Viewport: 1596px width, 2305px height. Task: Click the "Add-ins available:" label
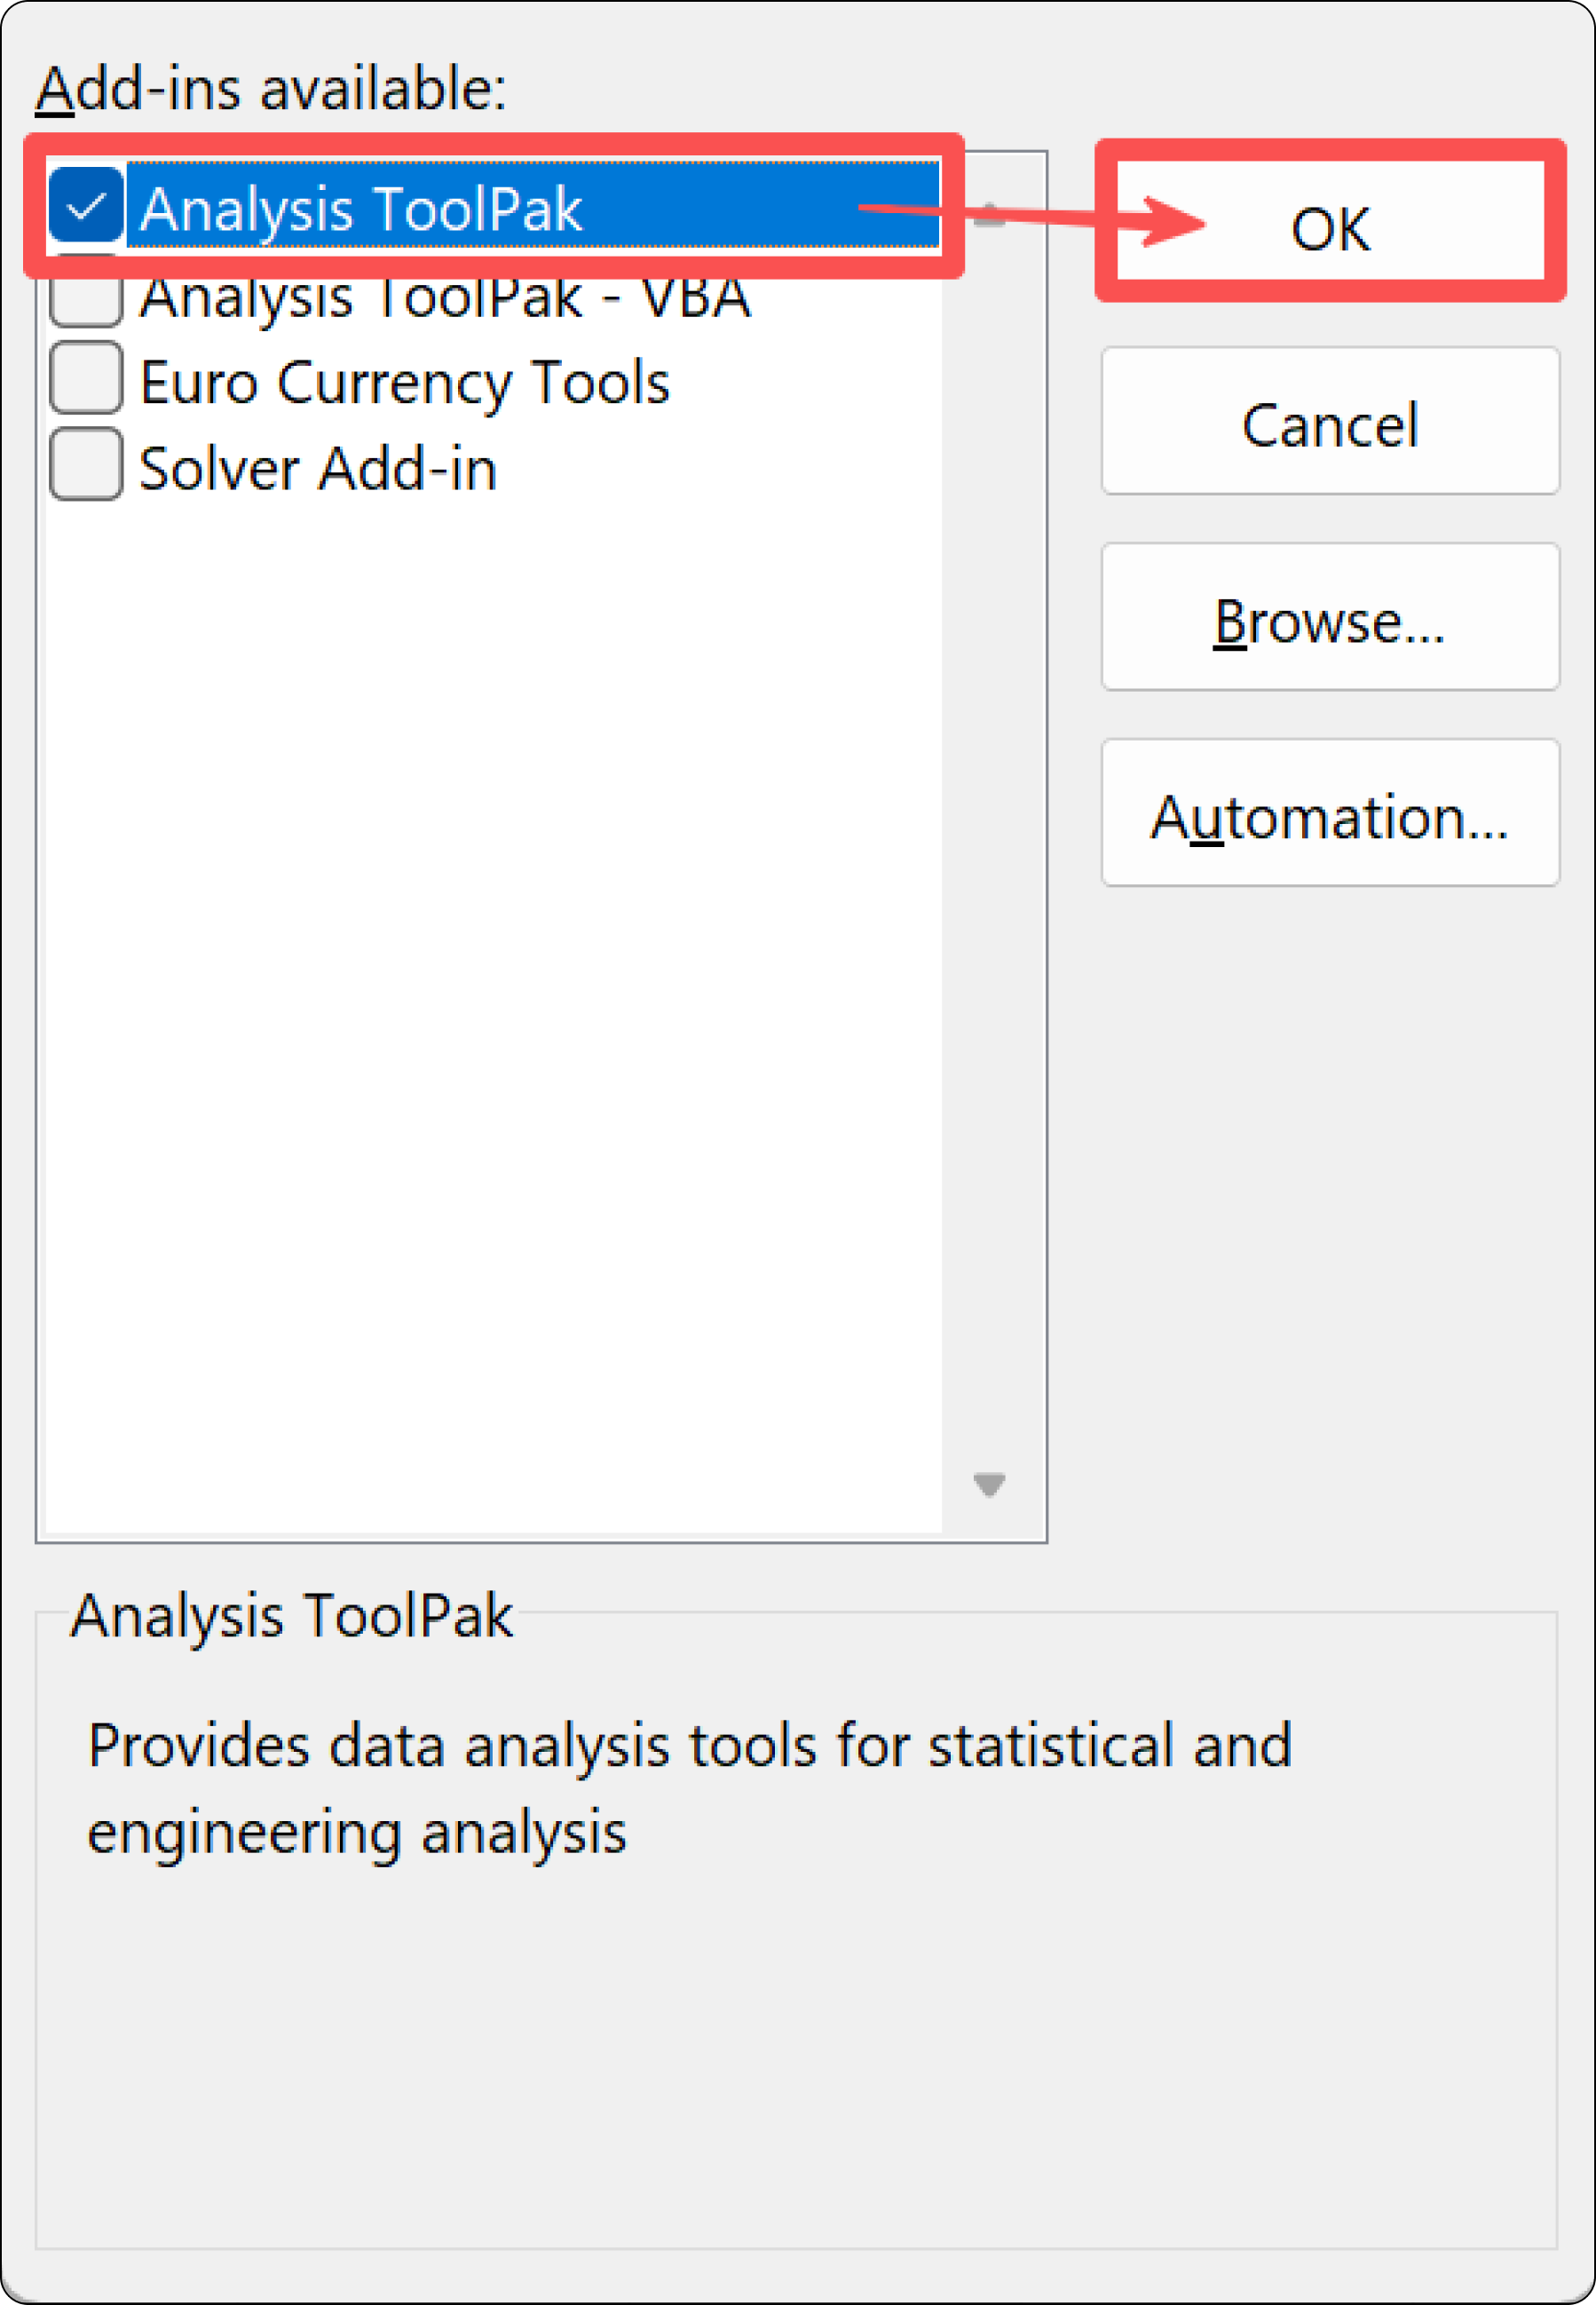270,89
